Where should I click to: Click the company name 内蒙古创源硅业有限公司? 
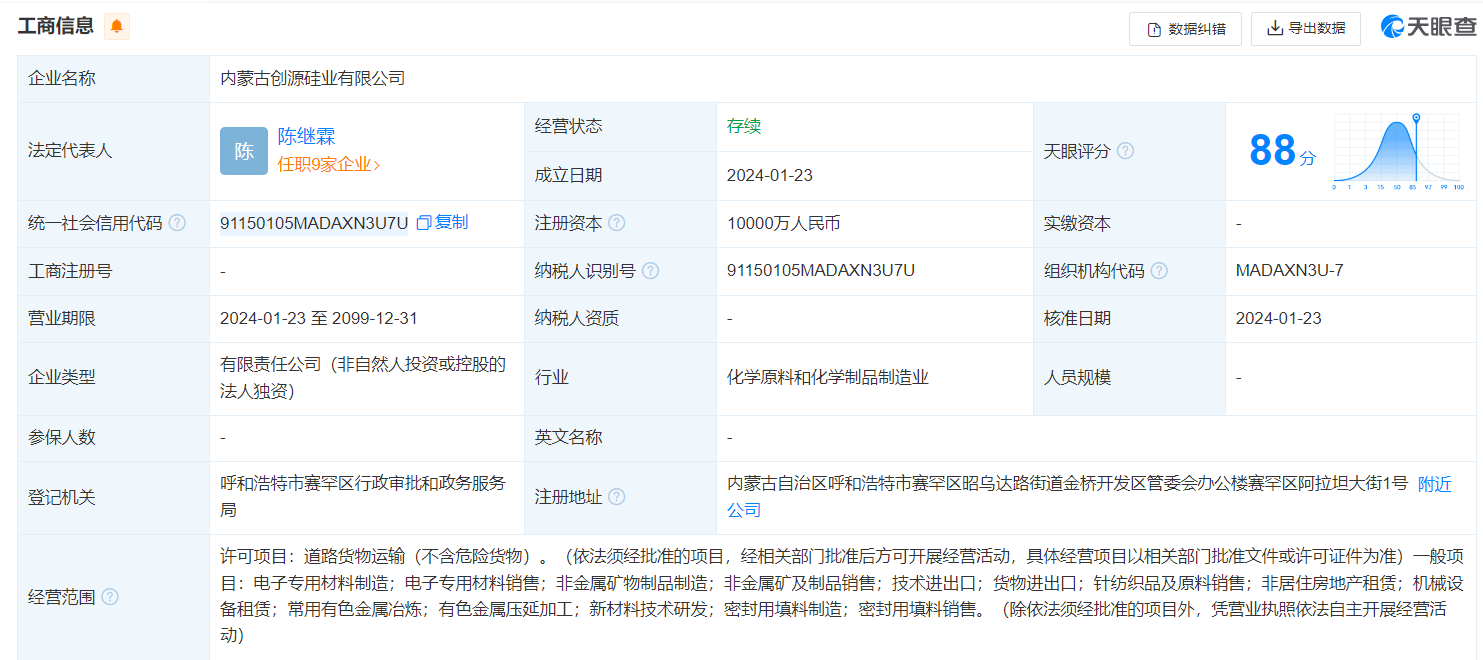click(x=313, y=78)
